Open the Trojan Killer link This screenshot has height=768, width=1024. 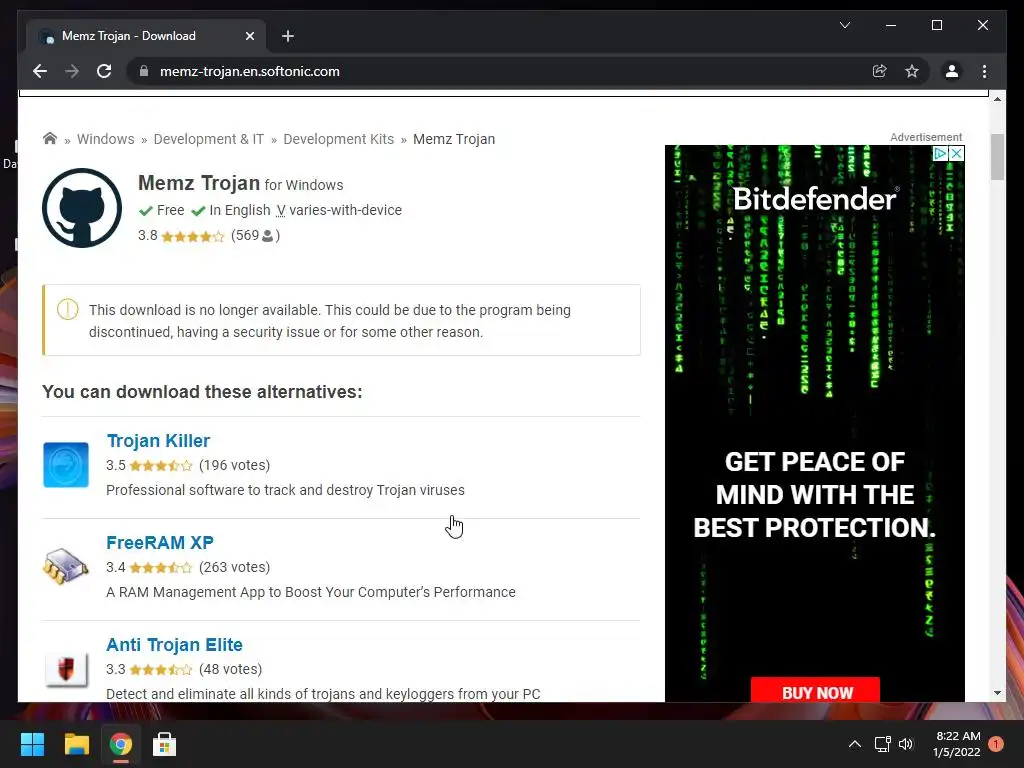(158, 441)
